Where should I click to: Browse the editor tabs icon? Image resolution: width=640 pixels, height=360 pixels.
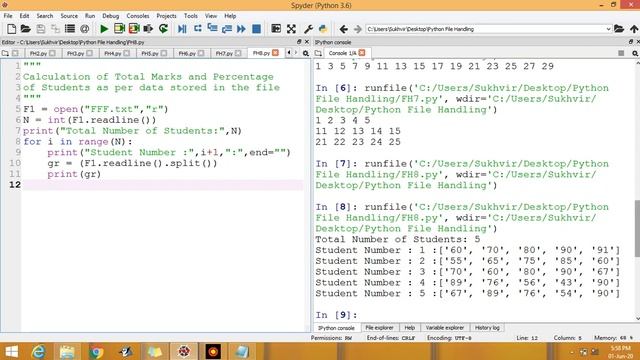[x=5, y=53]
